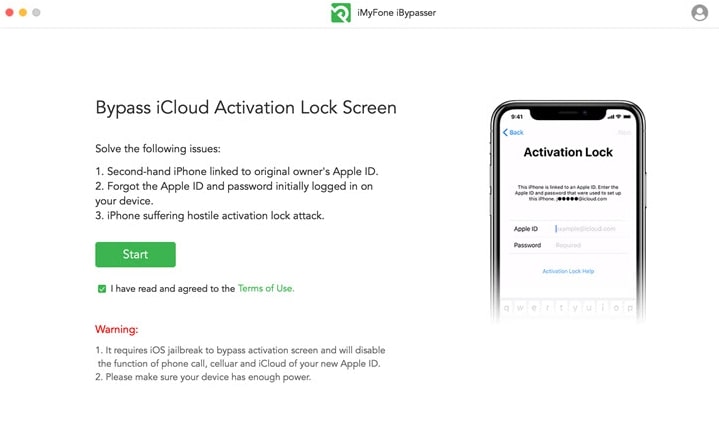Click the gray disabled zoom window button
Viewport: 719px width, 425px height.
point(36,12)
